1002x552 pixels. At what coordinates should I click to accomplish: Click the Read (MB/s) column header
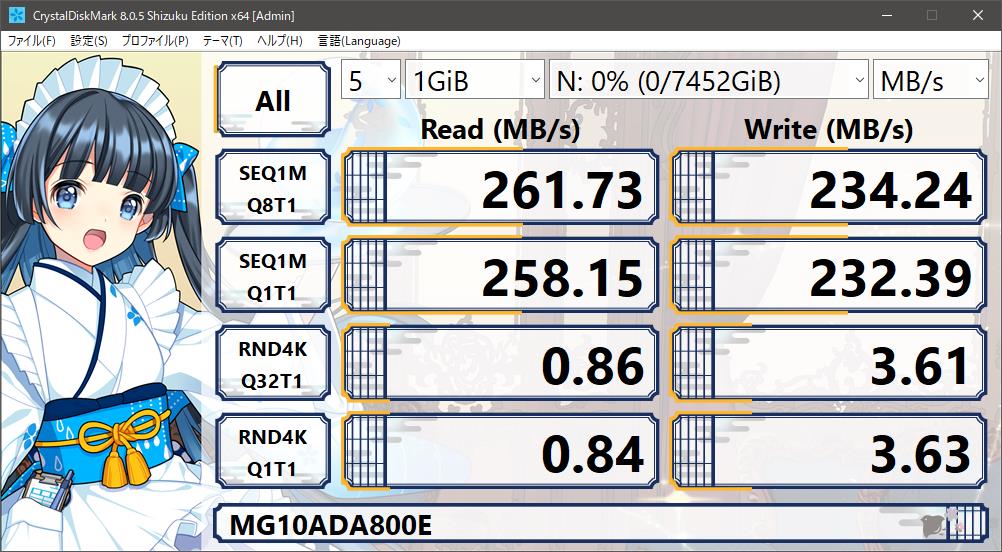click(x=500, y=129)
